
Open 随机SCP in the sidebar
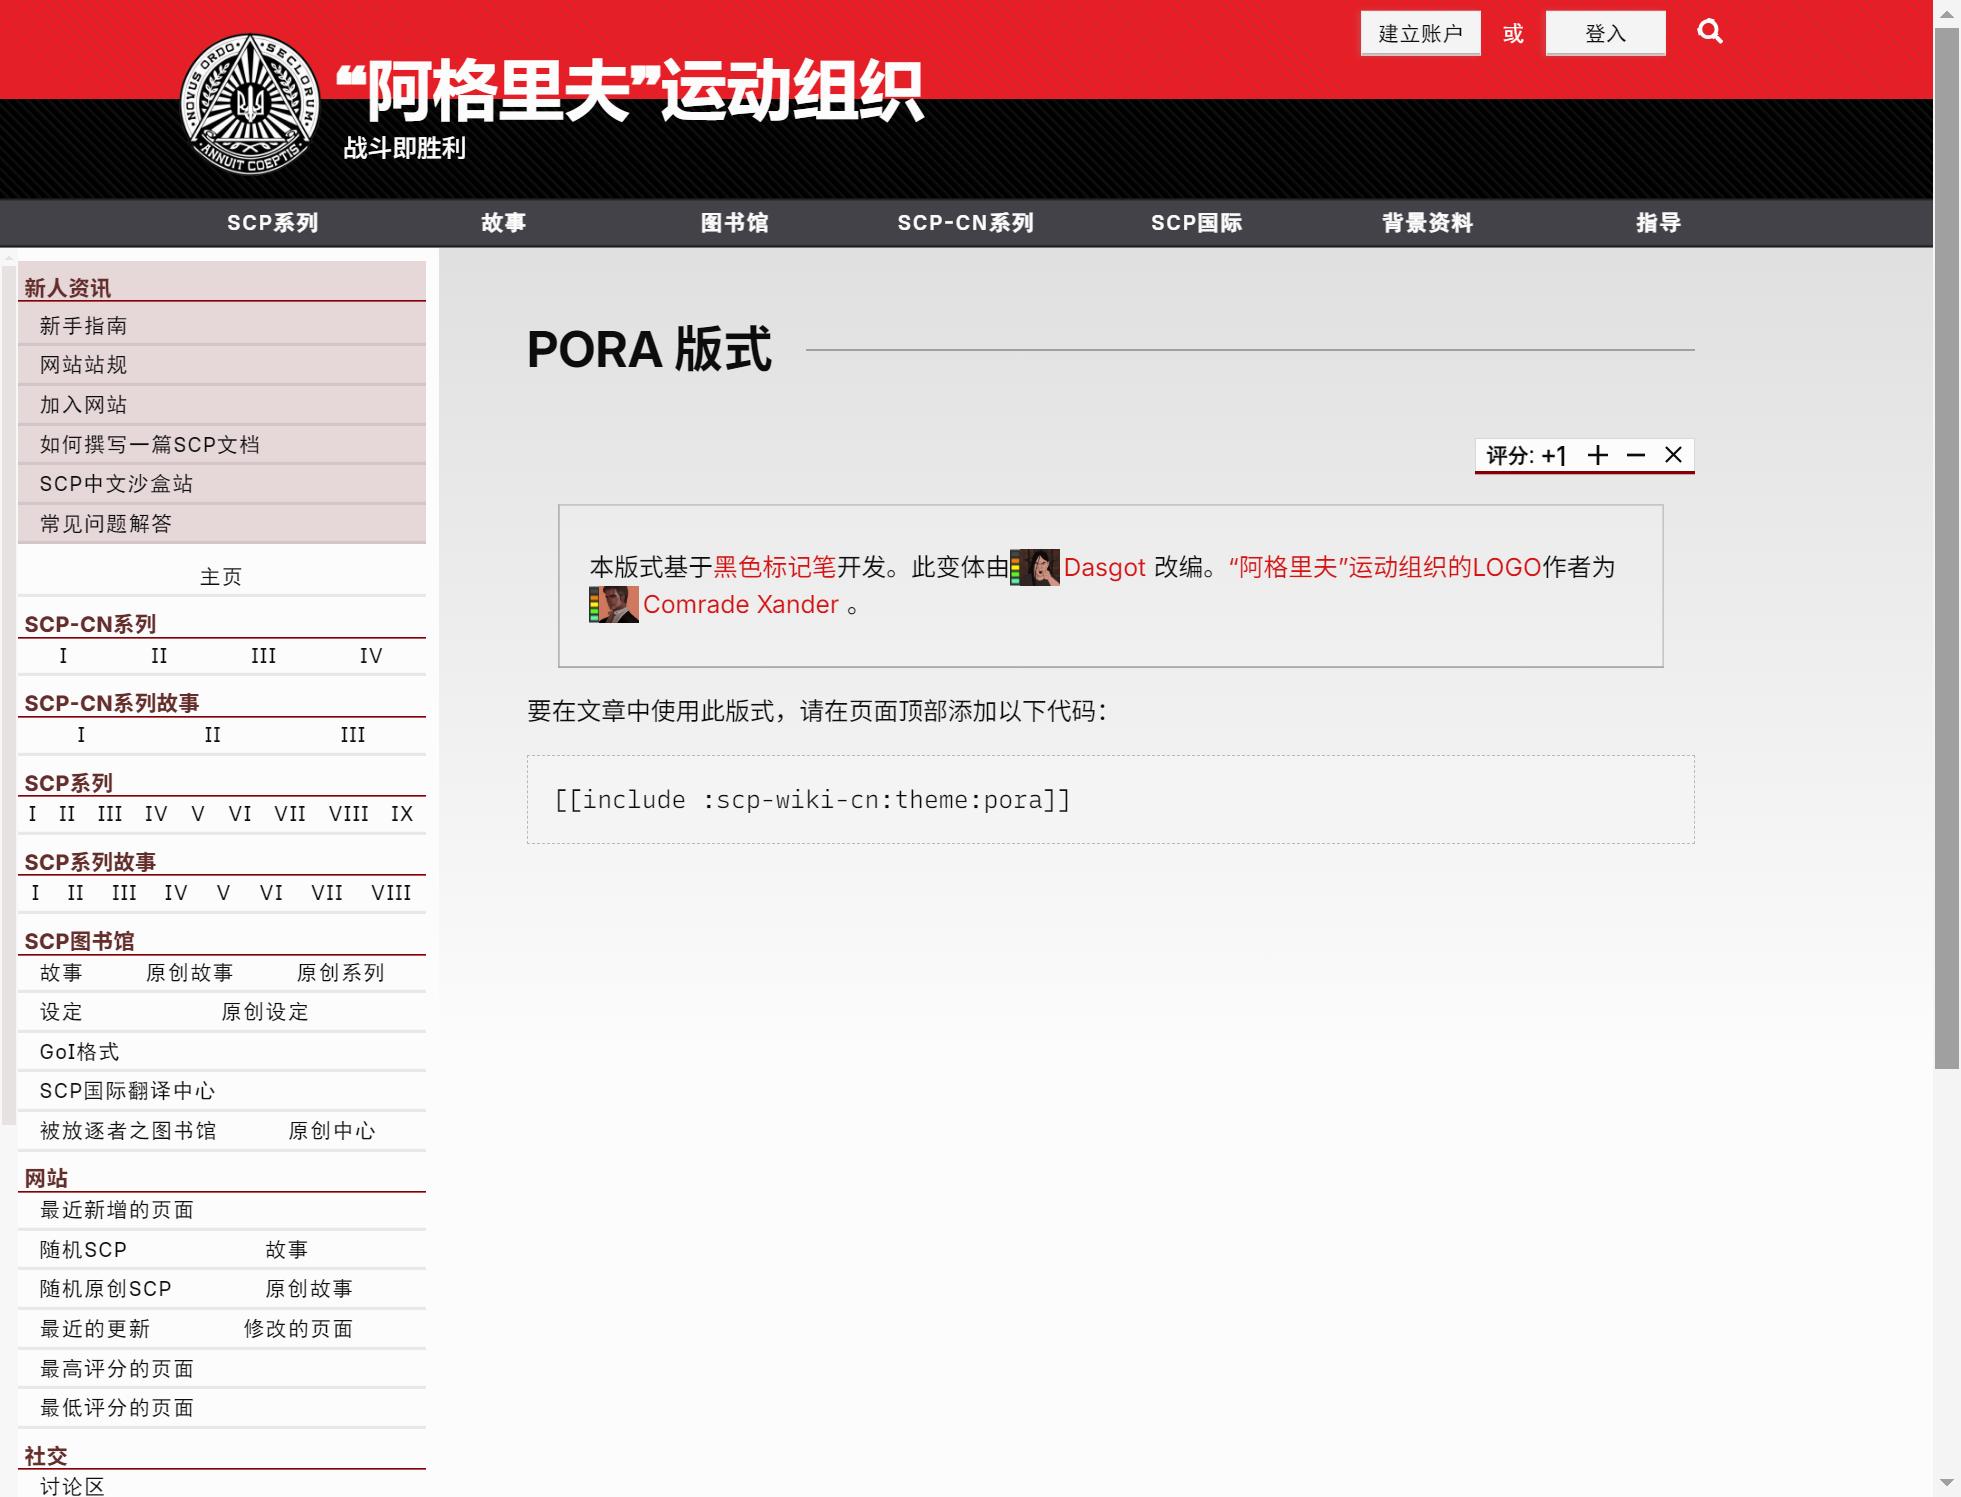click(81, 1249)
